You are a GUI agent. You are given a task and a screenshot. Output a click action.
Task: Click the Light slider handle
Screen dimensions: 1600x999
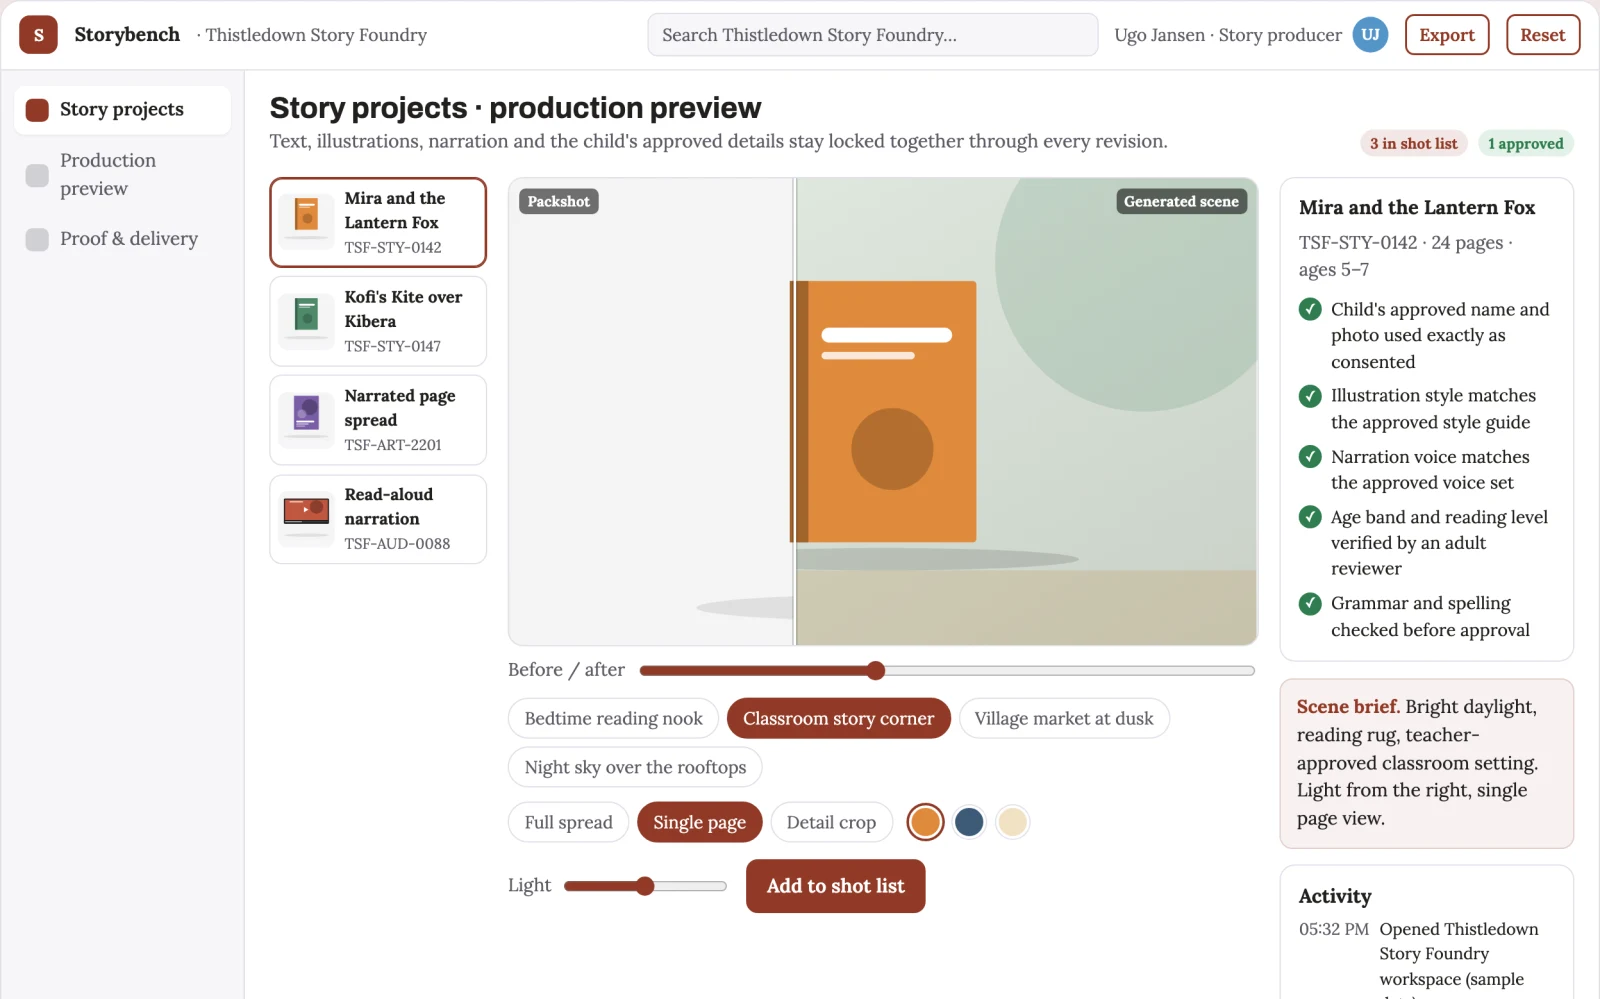(x=645, y=886)
